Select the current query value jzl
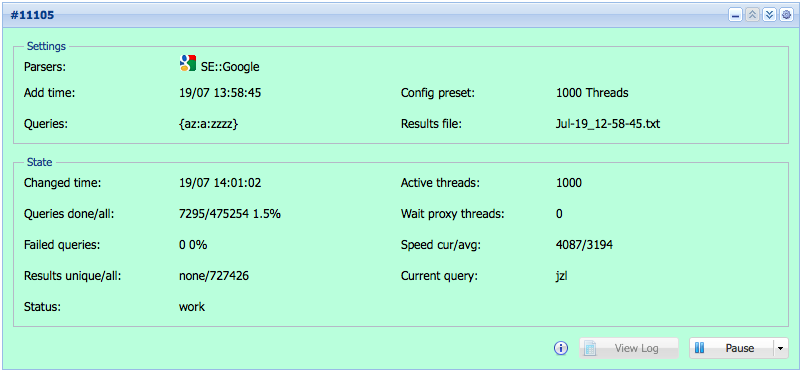801x372 pixels. pyautogui.click(x=562, y=276)
